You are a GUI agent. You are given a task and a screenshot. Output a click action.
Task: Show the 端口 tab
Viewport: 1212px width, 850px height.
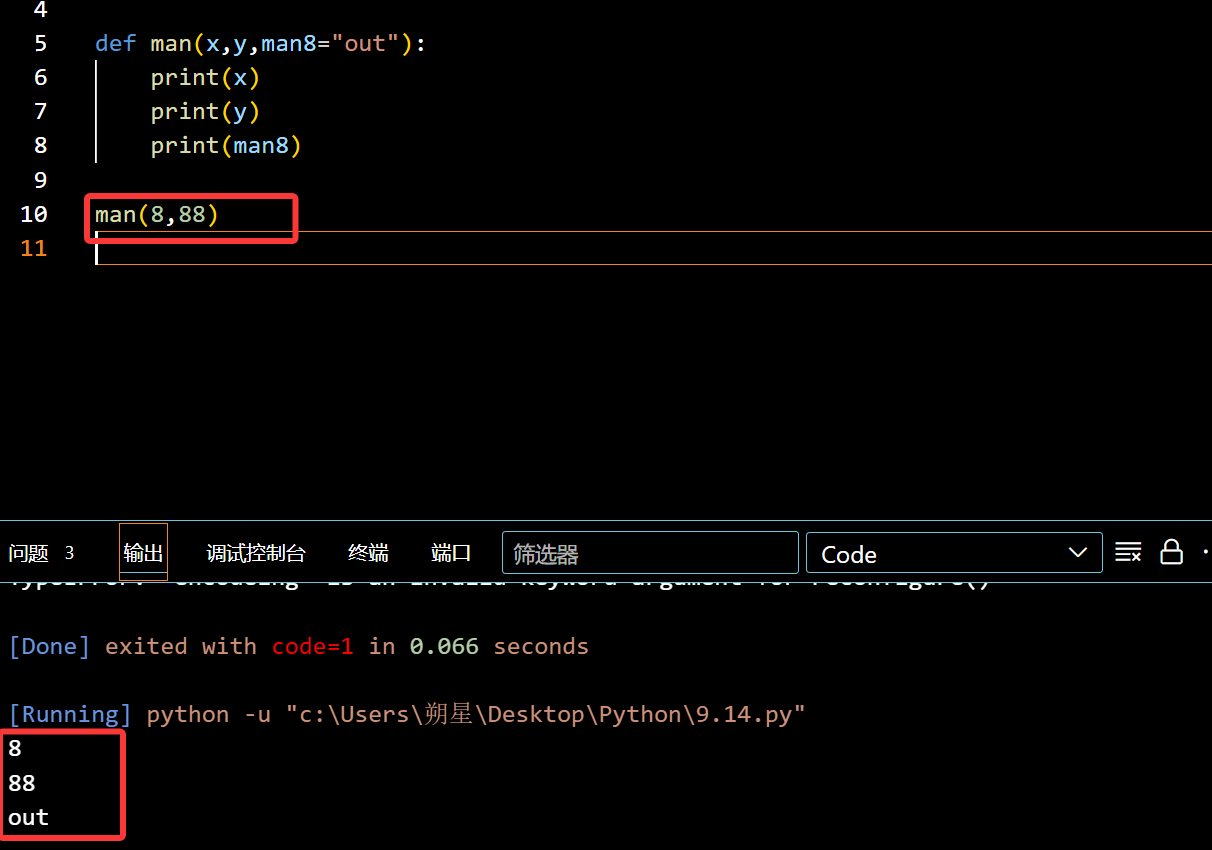click(451, 553)
